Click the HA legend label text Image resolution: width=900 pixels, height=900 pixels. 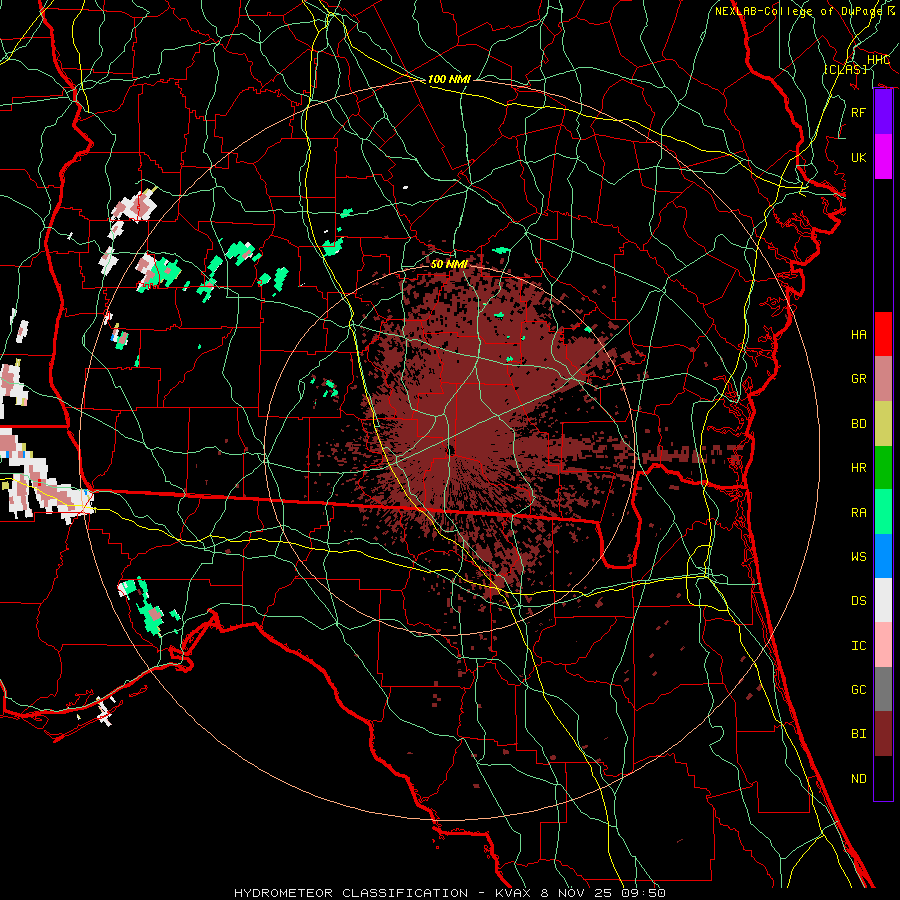coord(859,334)
